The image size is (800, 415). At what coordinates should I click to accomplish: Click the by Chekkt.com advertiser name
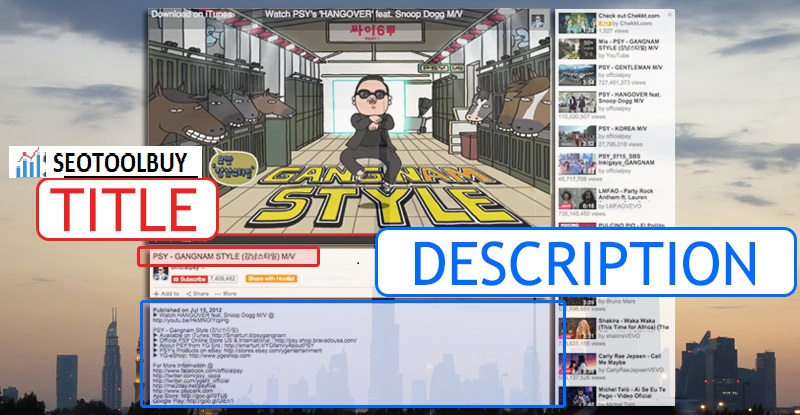click(x=632, y=23)
